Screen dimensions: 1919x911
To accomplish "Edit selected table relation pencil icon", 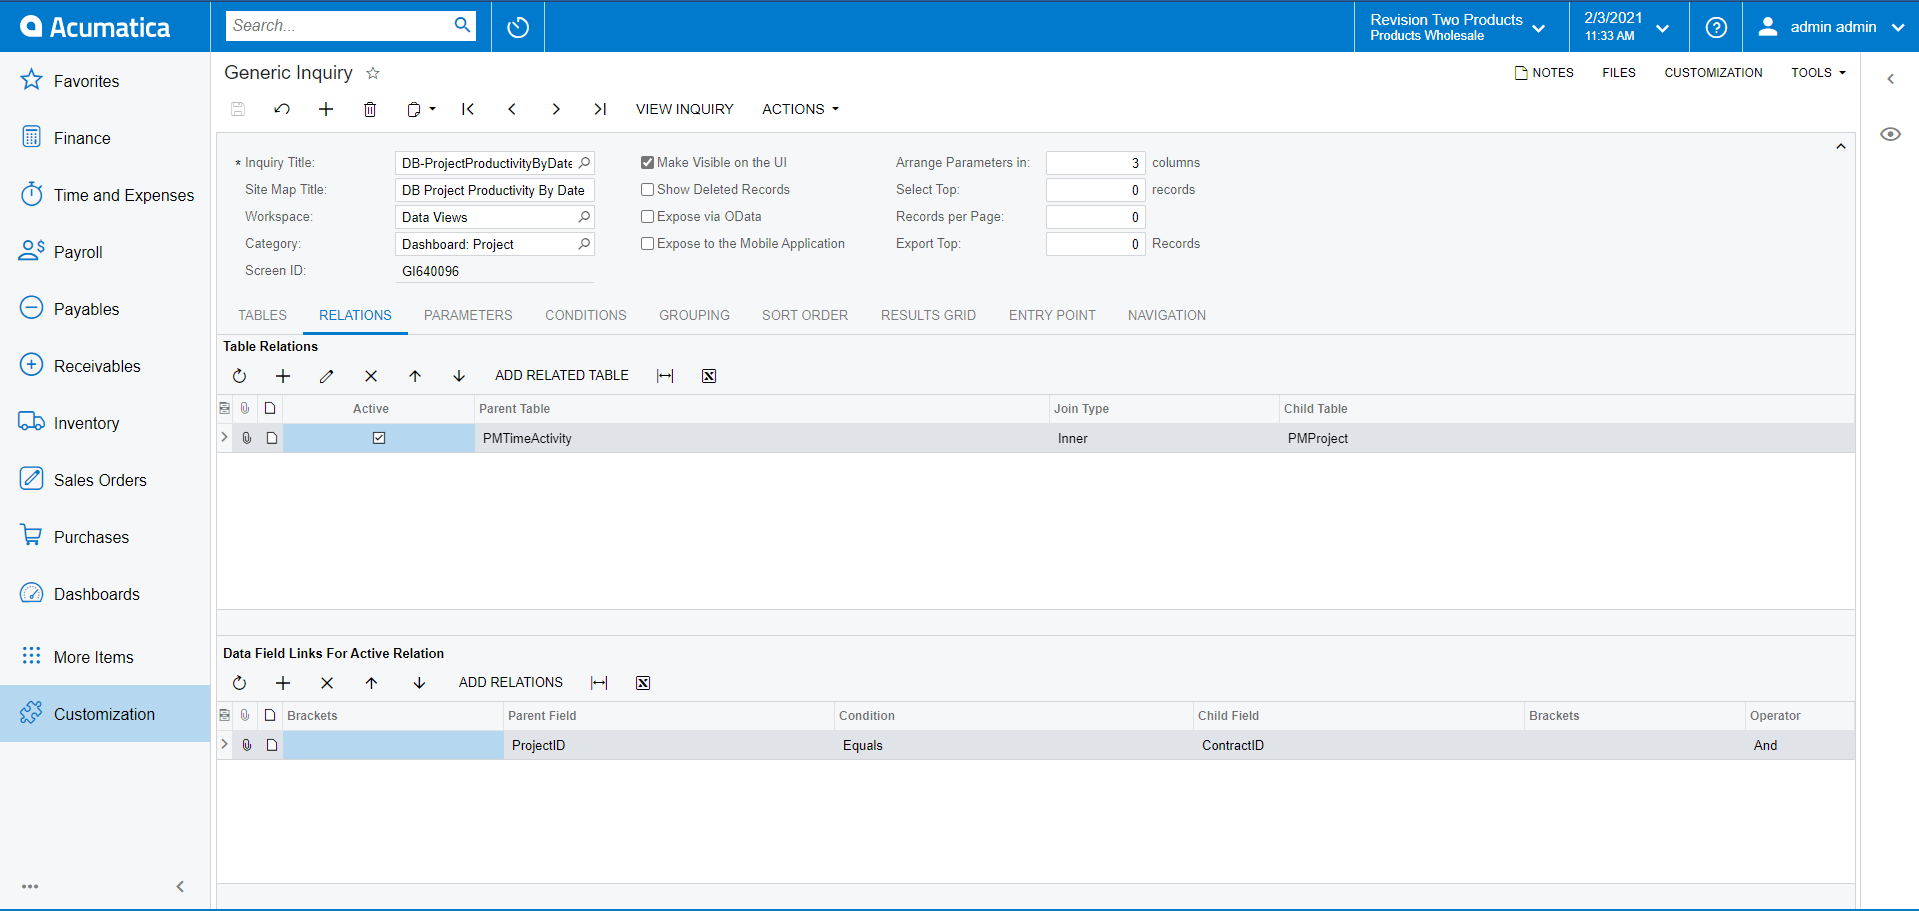I will click(x=327, y=376).
